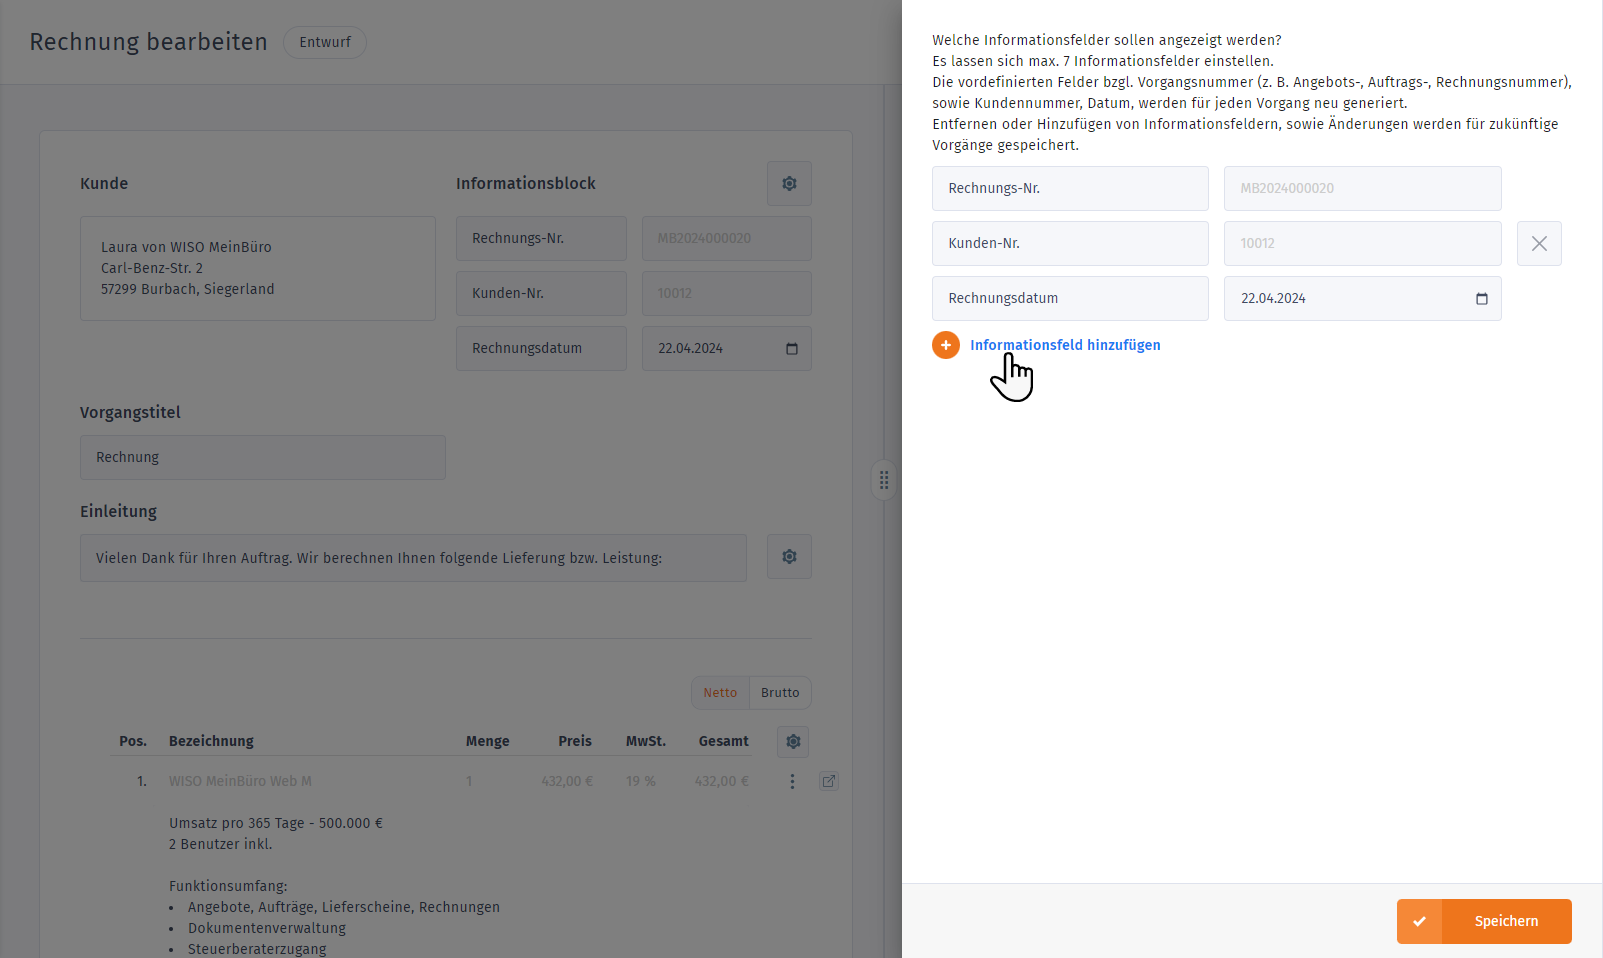Click MB2024000020 value field in side panel
1603x958 pixels.
point(1362,188)
